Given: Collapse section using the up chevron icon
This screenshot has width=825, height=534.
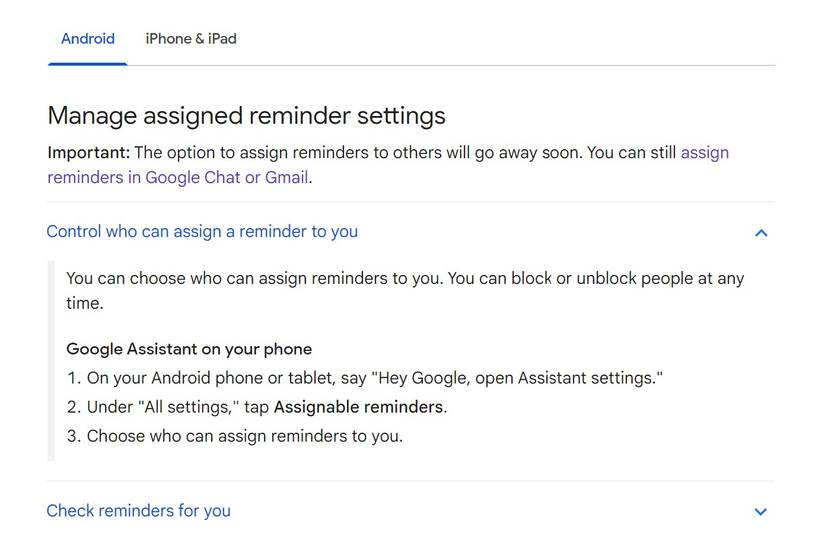Looking at the screenshot, I should click(761, 233).
